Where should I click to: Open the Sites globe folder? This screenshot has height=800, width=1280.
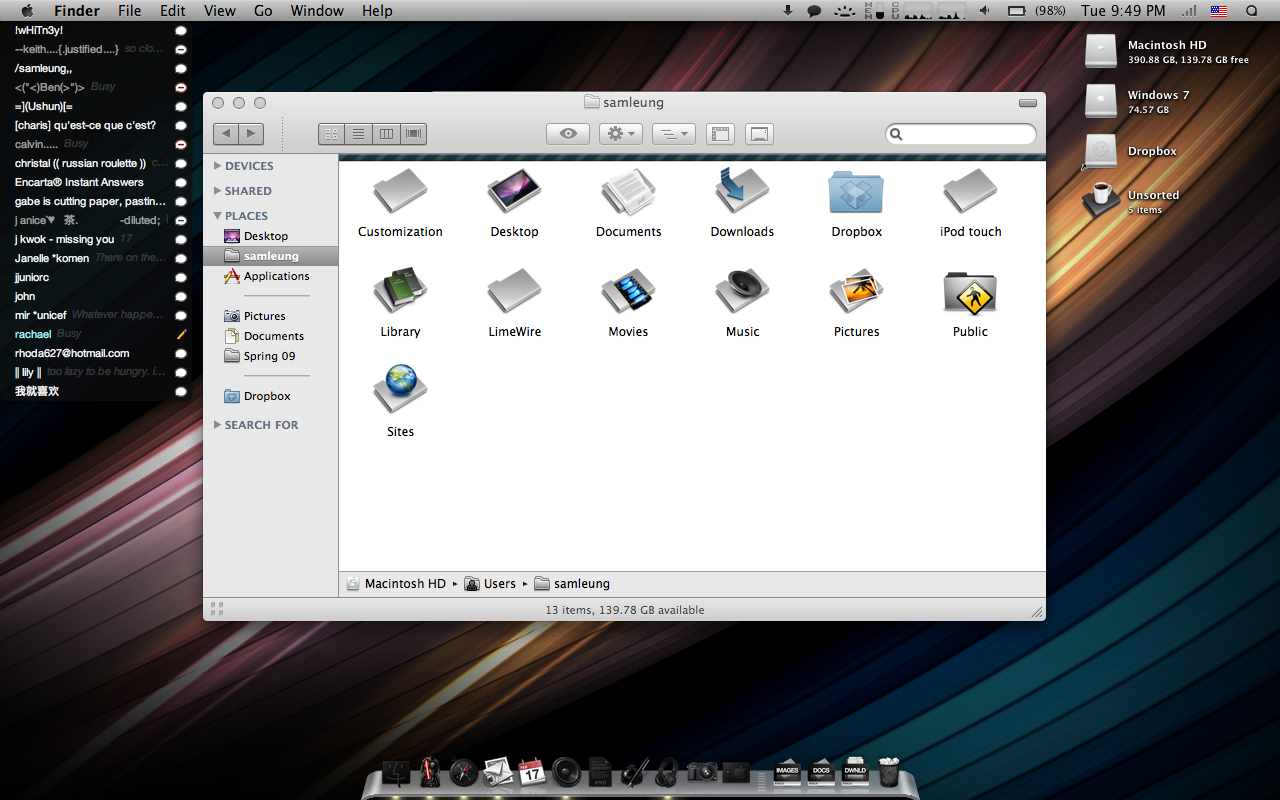coord(400,390)
